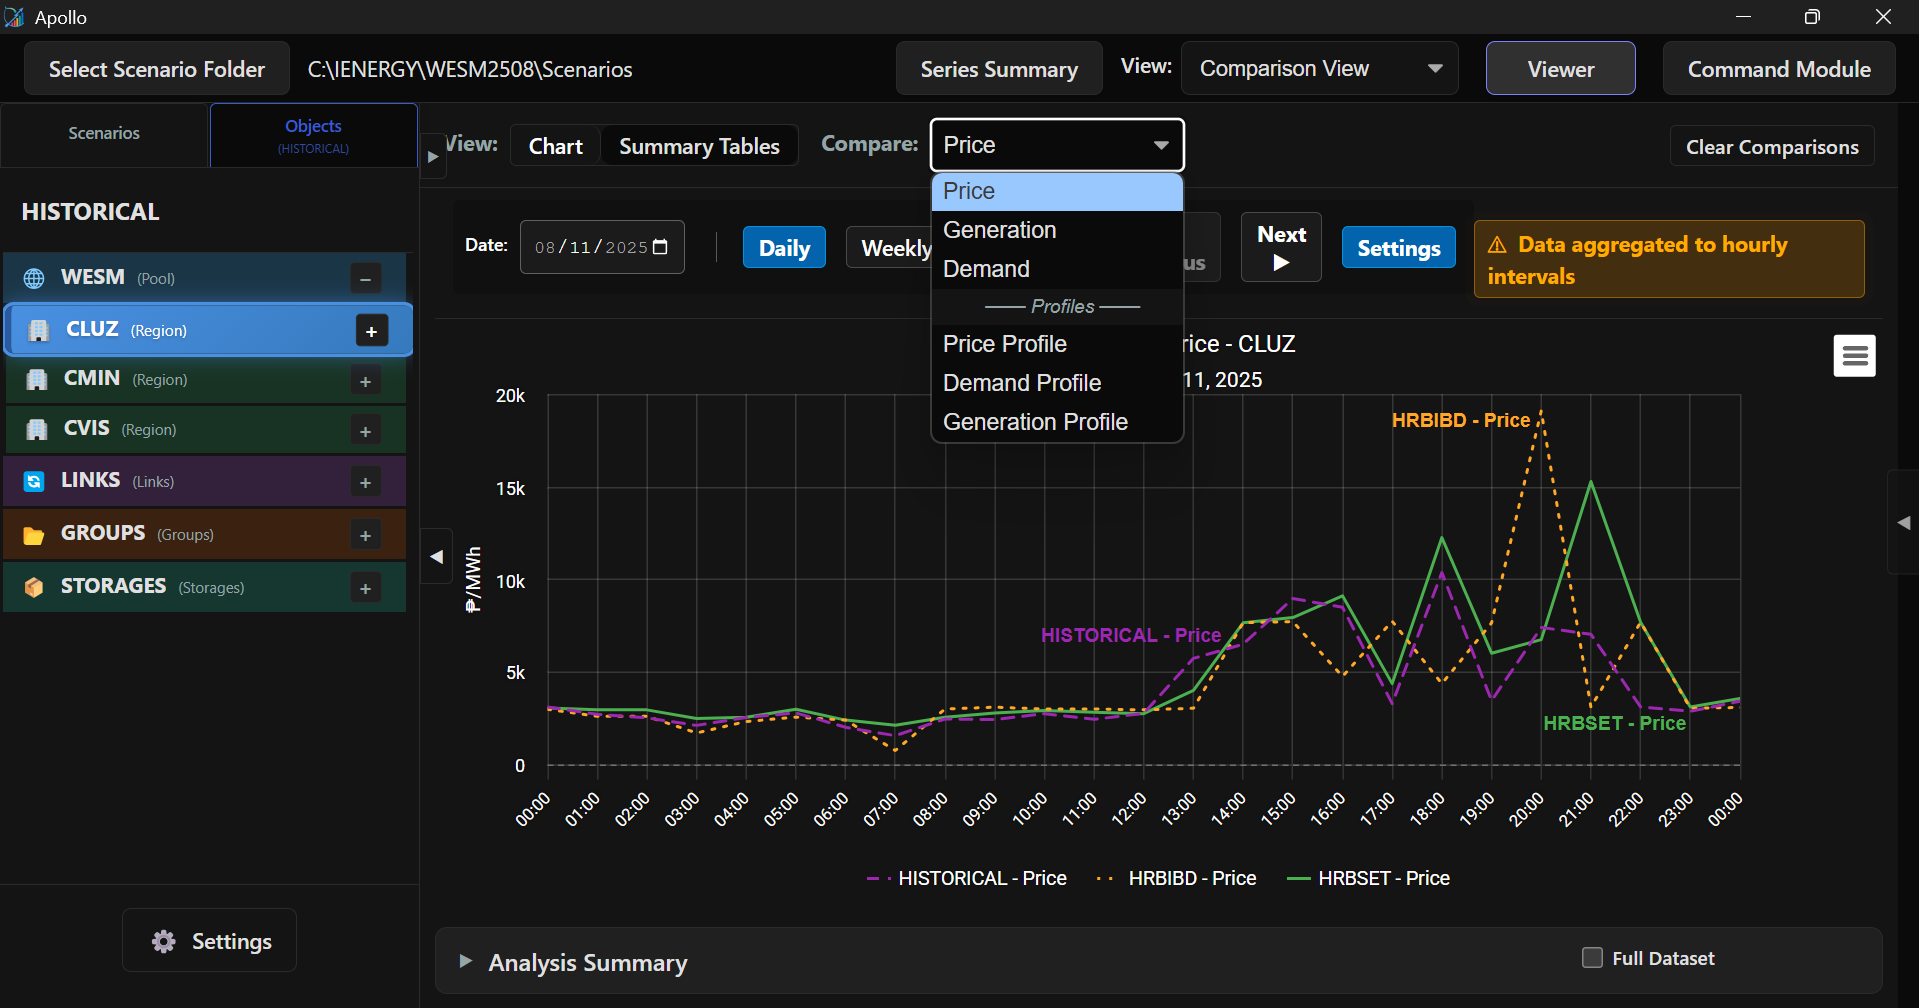Open the date picker calendar icon

pyautogui.click(x=660, y=247)
